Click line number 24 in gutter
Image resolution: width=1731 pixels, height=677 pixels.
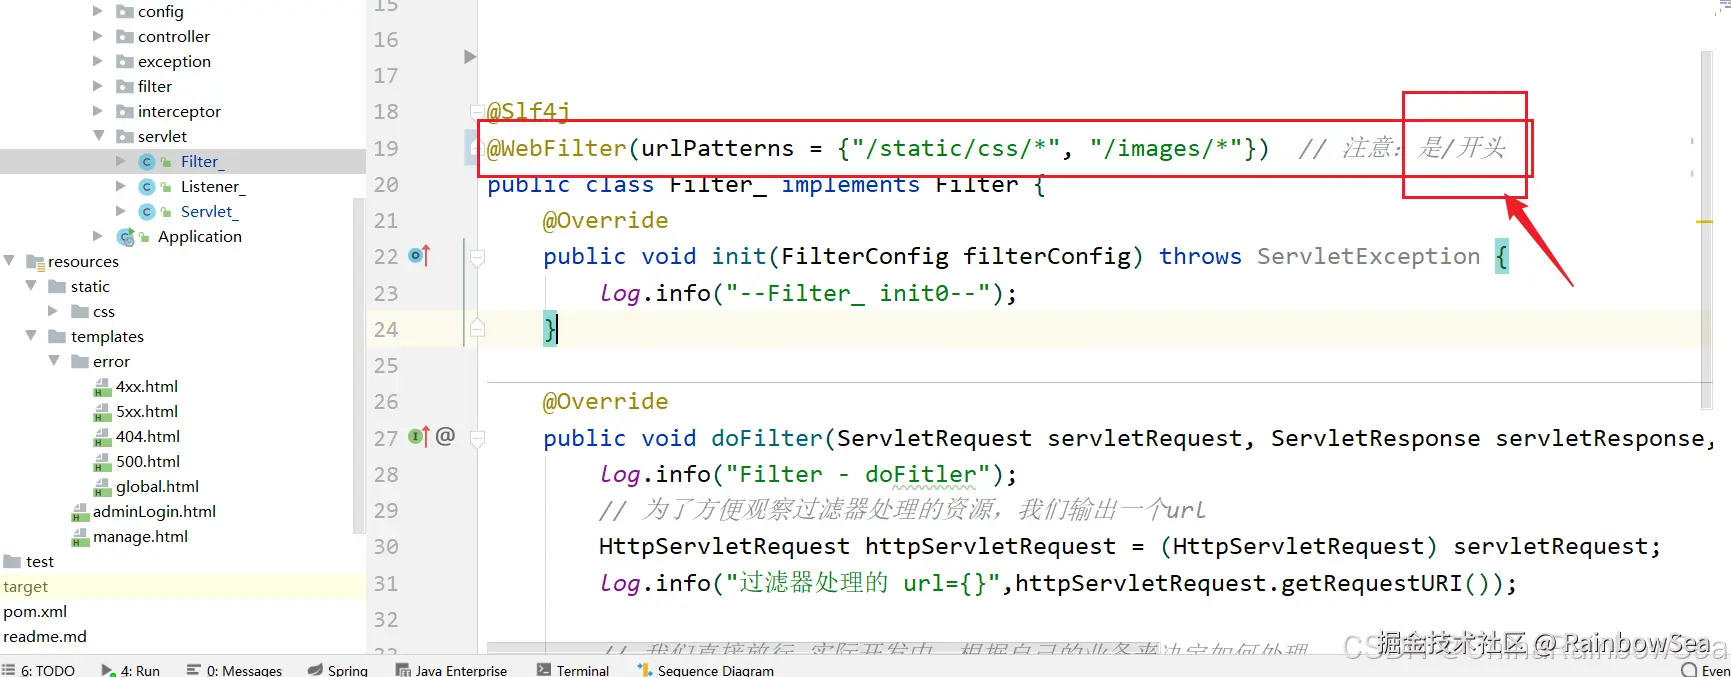click(x=386, y=329)
